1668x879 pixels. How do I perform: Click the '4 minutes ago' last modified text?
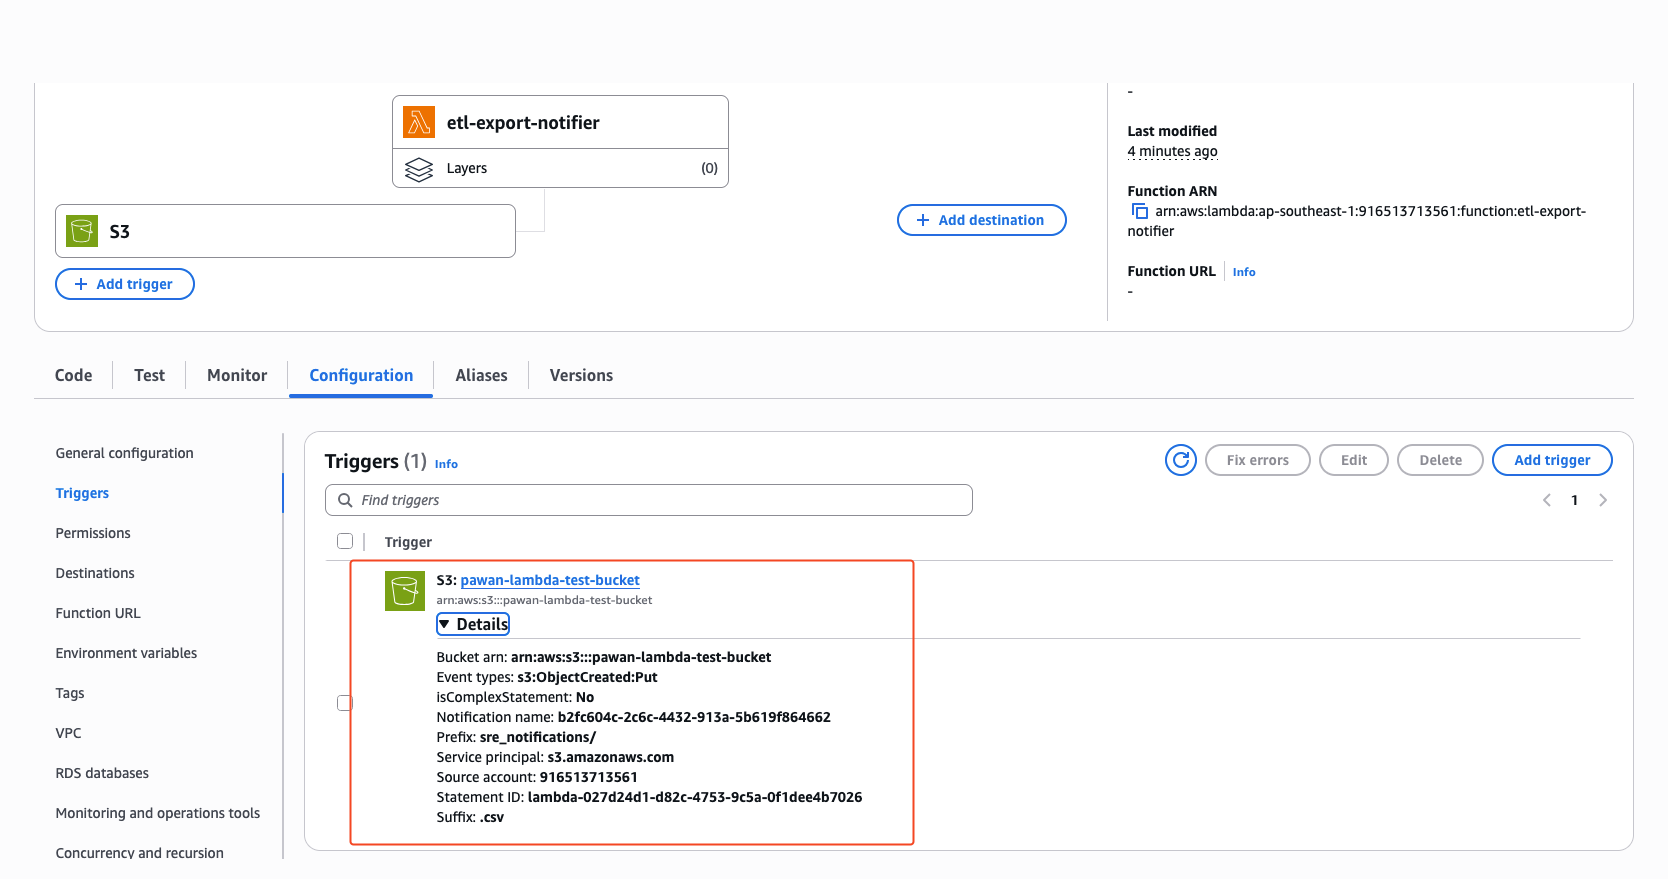1172,151
